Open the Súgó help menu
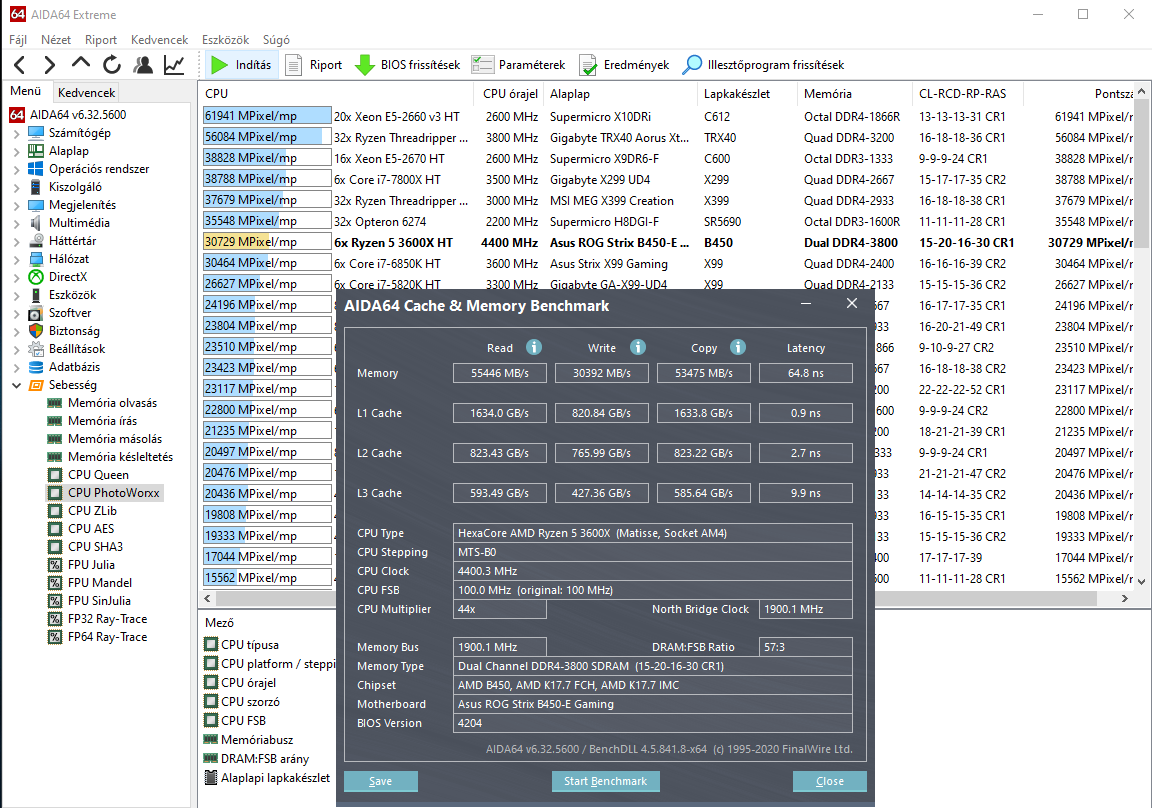The height and width of the screenshot is (808, 1152). (x=276, y=40)
